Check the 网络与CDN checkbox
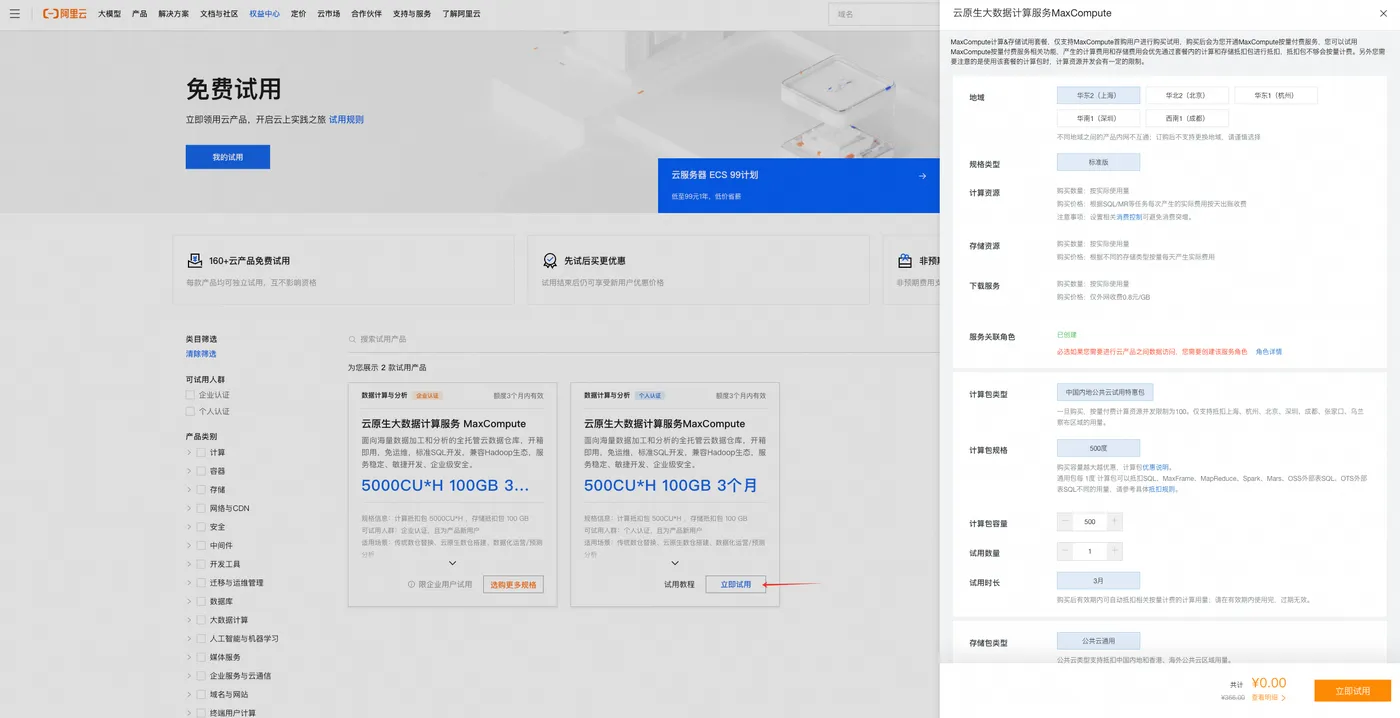The height and width of the screenshot is (718, 1400). 202,508
